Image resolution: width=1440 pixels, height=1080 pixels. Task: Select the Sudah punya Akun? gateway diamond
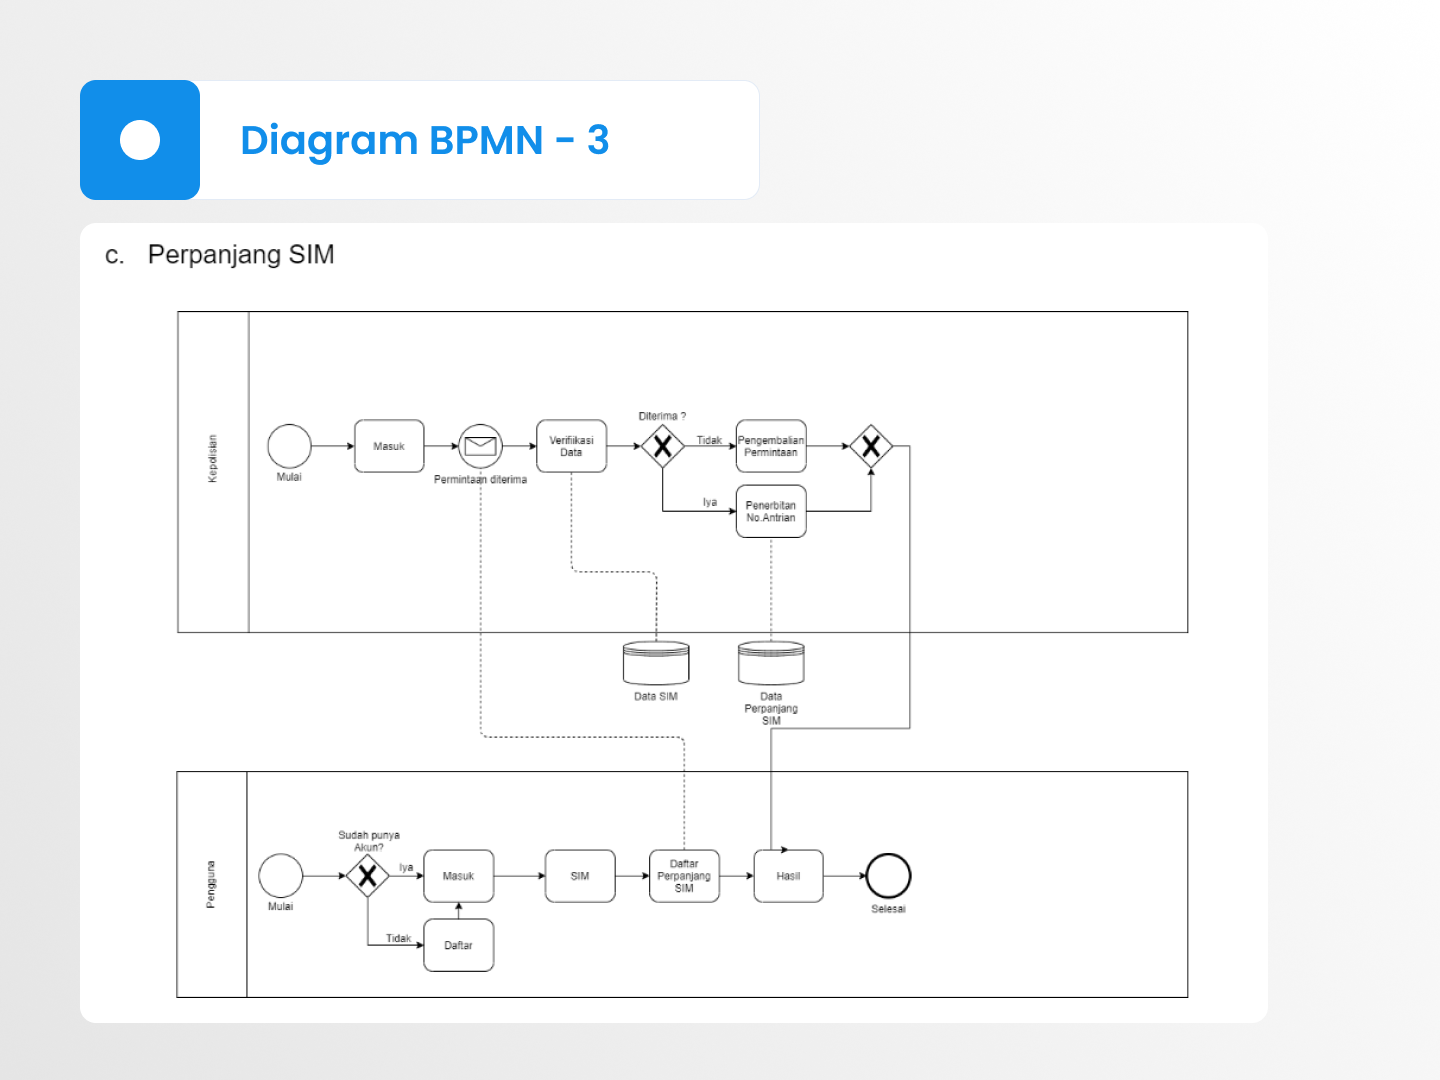click(367, 876)
